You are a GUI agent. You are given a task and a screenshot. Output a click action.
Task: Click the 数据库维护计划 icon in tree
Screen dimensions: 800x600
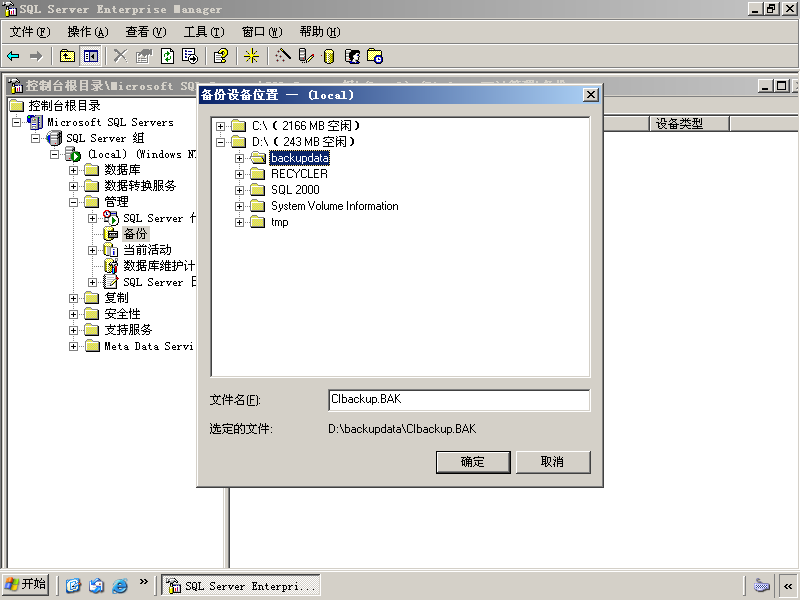[111, 266]
